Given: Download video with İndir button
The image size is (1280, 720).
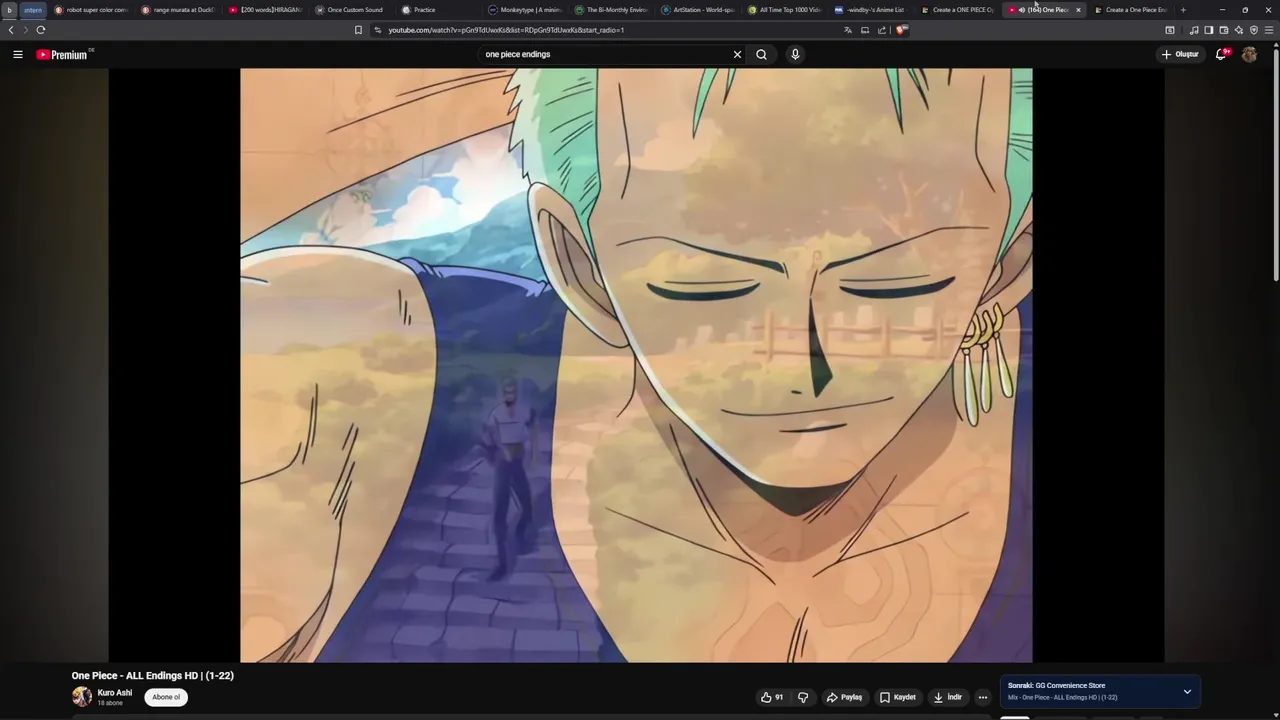Looking at the screenshot, I should [x=948, y=697].
